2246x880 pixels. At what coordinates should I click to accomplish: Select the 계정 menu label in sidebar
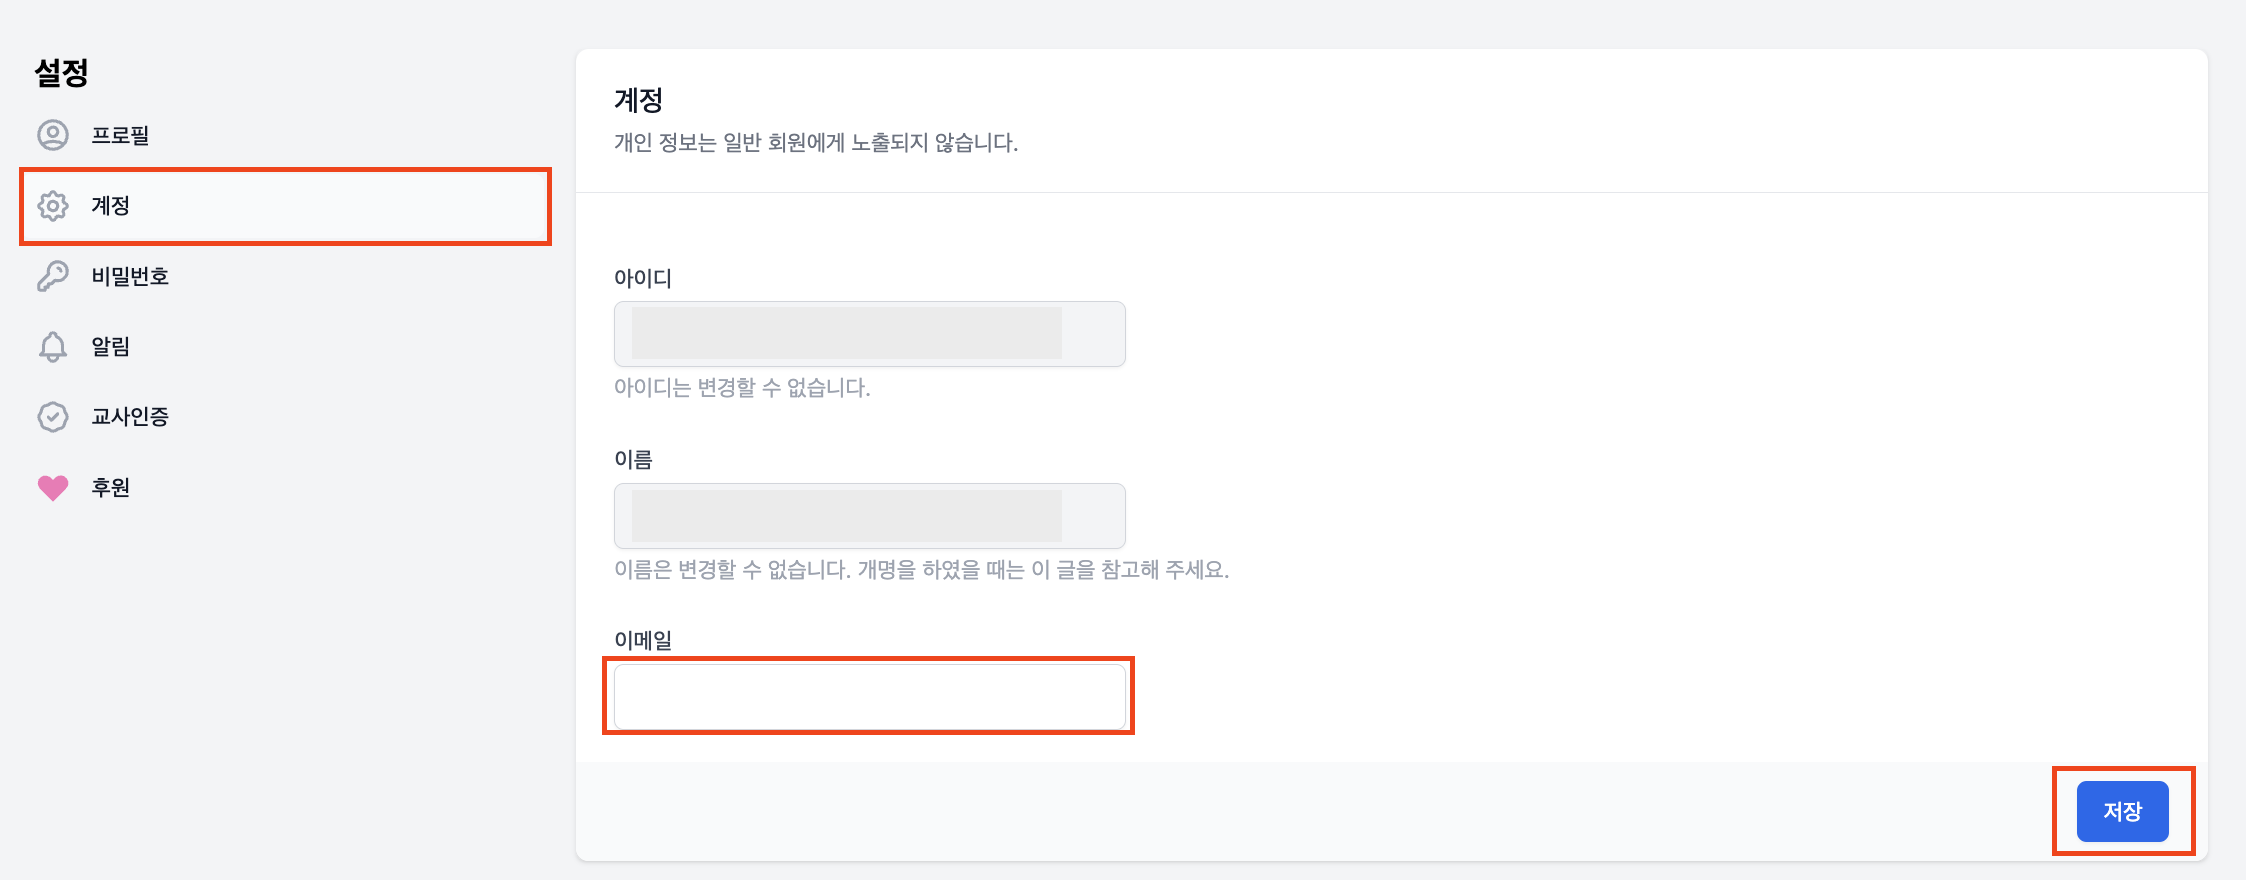point(111,206)
